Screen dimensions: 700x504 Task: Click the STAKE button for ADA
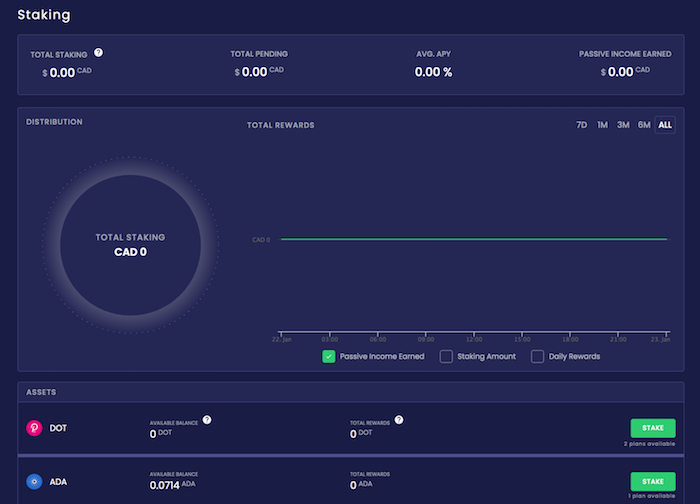point(653,482)
